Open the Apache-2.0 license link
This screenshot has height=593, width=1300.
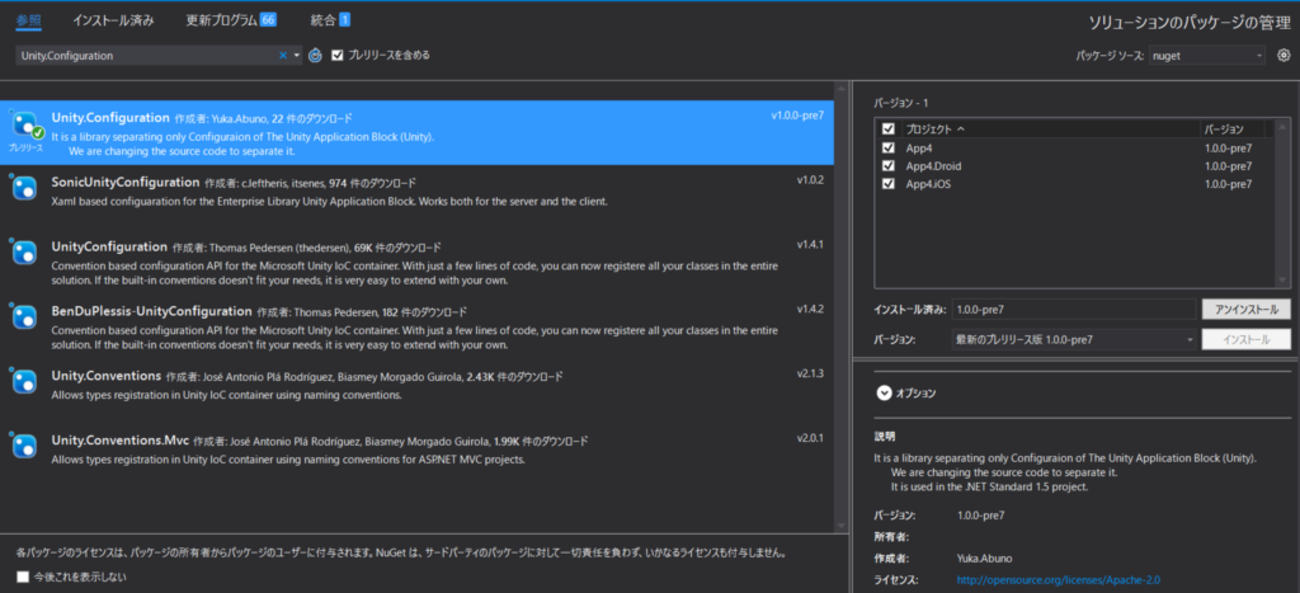(1058, 580)
